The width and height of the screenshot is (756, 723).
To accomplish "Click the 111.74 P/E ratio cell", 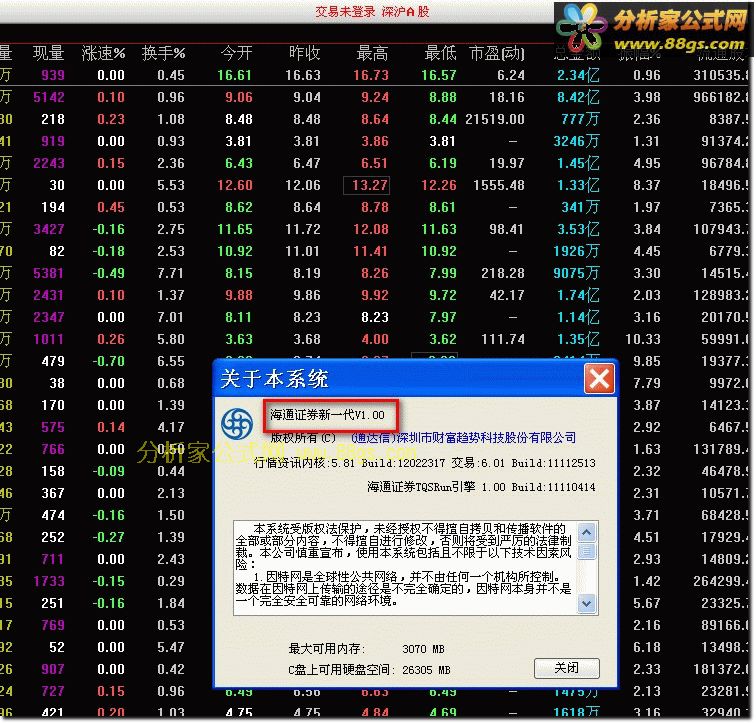I will click(x=503, y=339).
